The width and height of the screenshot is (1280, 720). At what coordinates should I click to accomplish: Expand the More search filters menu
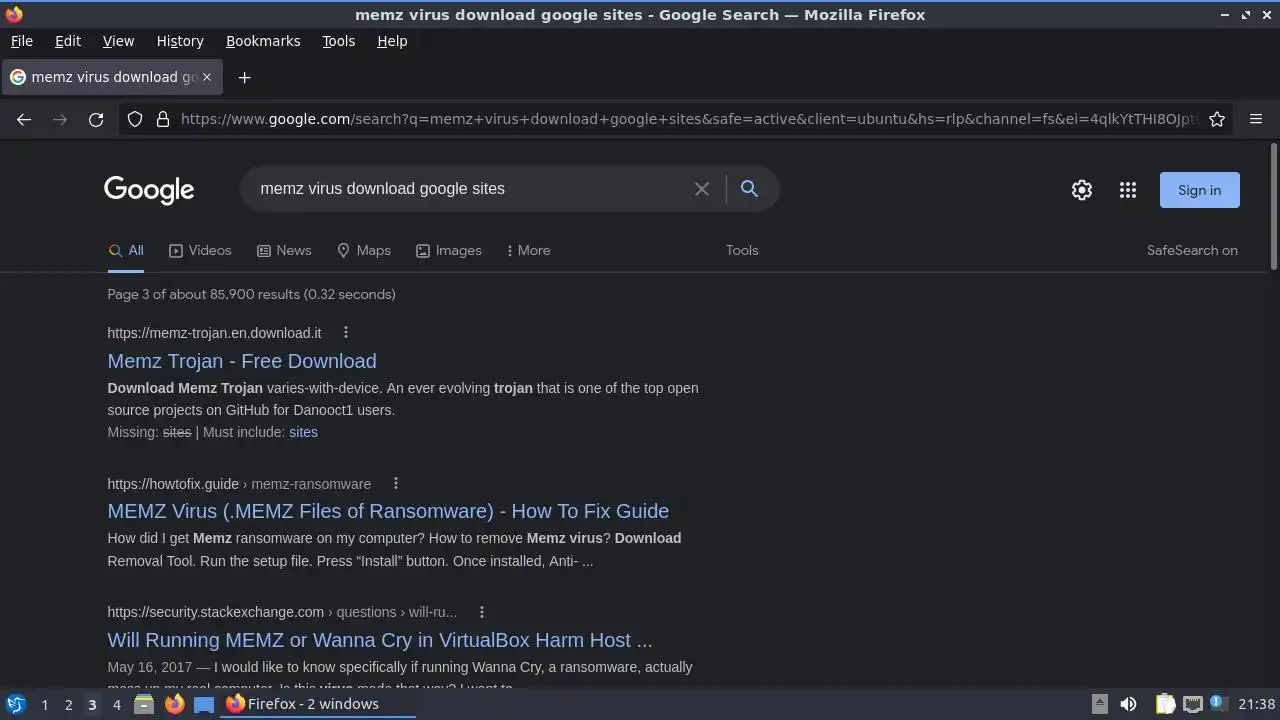coord(528,250)
